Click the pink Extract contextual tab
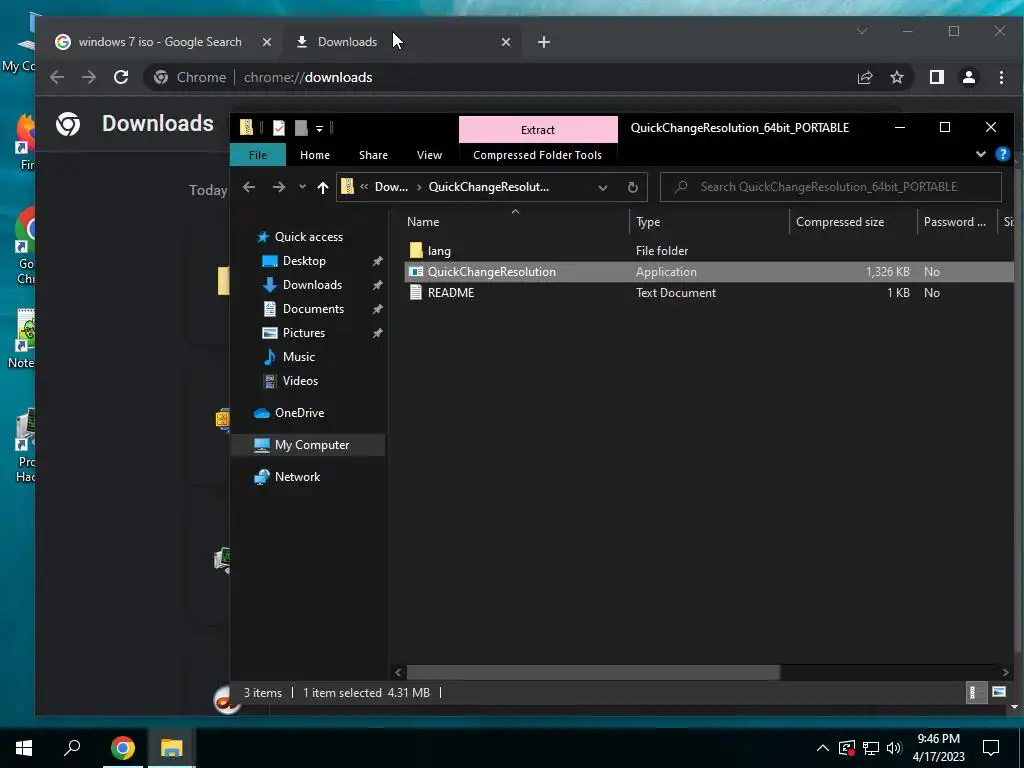This screenshot has width=1024, height=768. click(538, 129)
